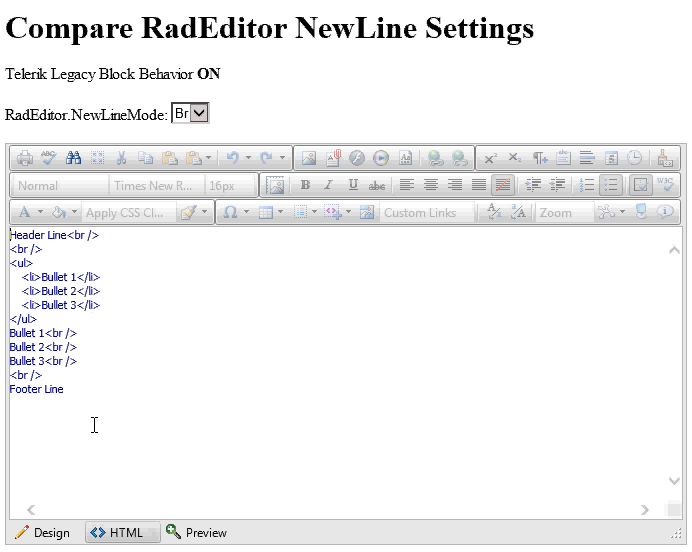Click the Insert Groupbox icon

tap(564, 158)
